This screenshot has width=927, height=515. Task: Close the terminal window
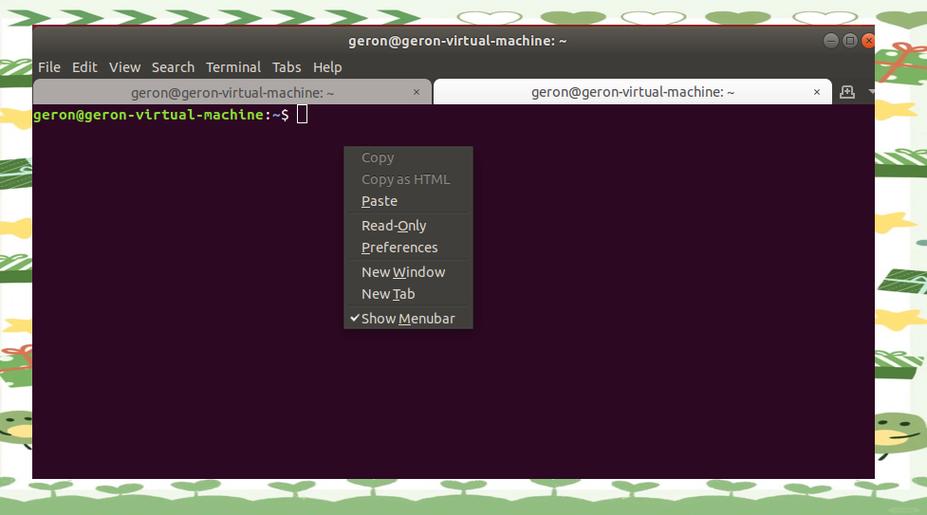[x=868, y=41]
